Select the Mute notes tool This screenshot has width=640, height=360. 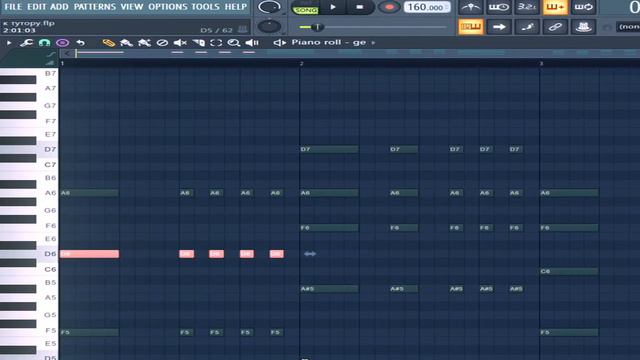(x=180, y=43)
